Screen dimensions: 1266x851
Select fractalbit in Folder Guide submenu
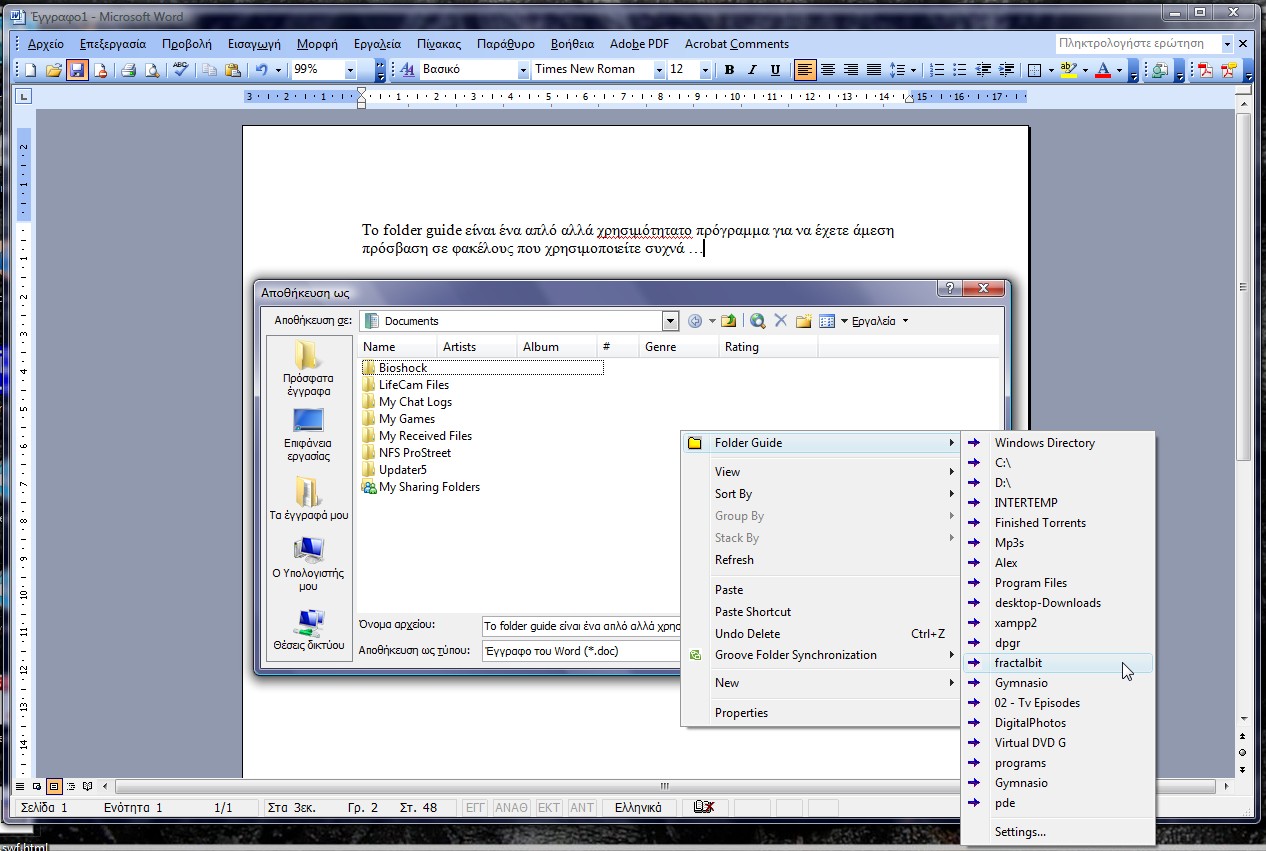(x=1018, y=663)
